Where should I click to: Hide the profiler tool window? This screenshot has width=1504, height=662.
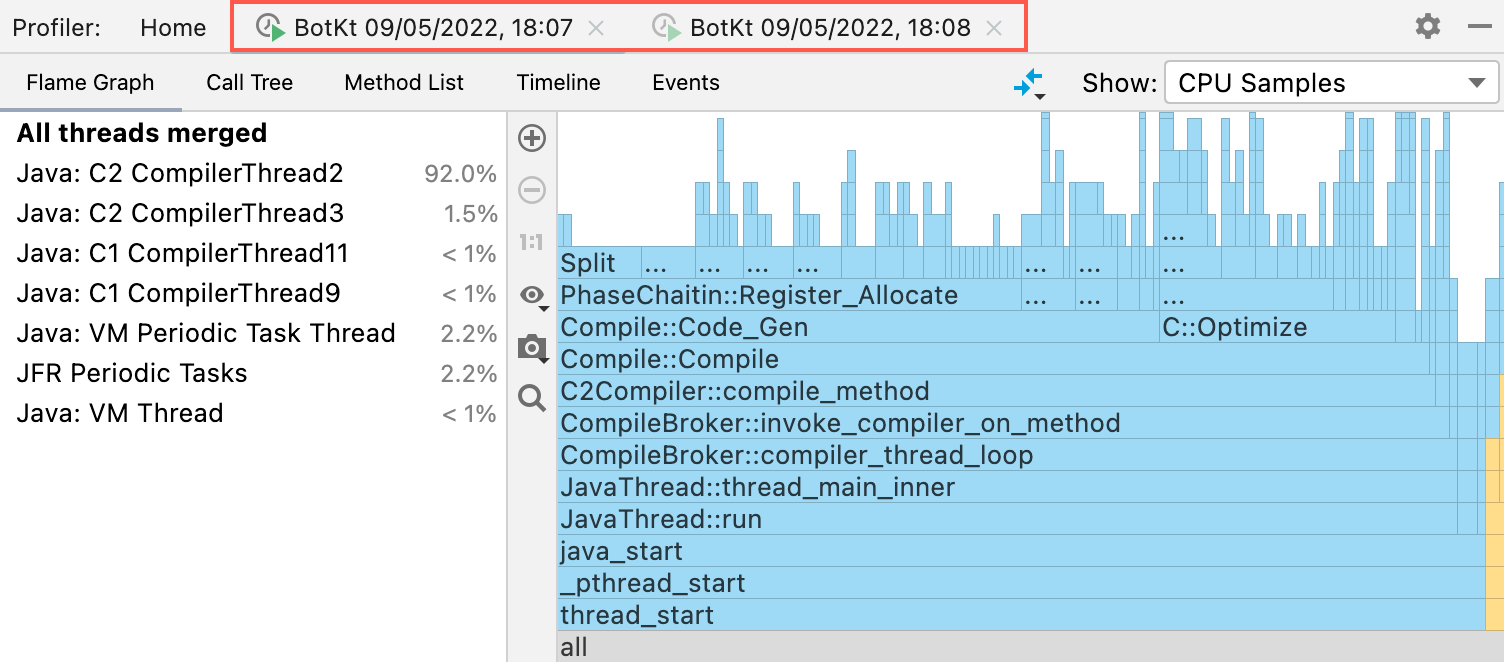tap(1480, 27)
